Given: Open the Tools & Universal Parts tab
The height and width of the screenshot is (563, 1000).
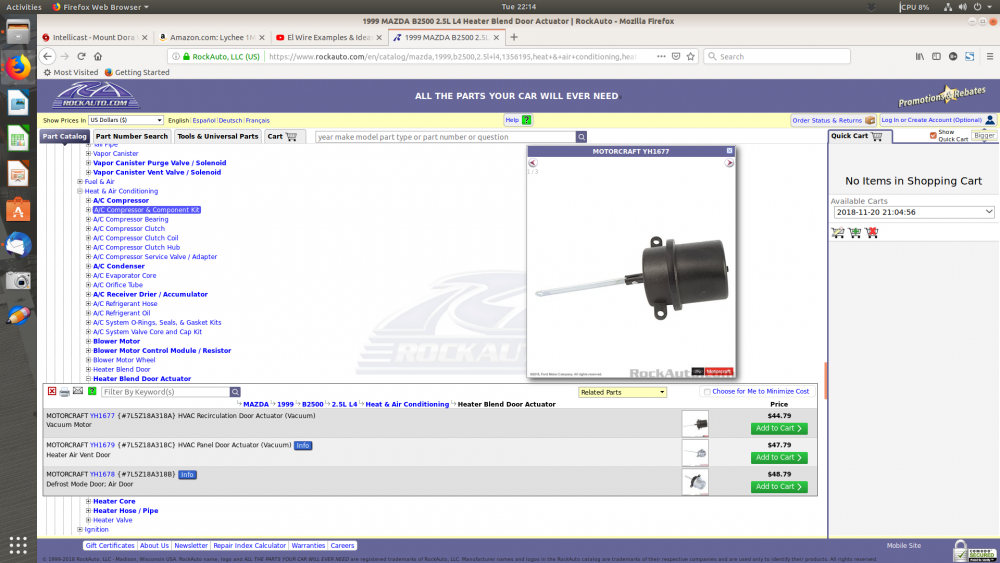Looking at the screenshot, I should [217, 136].
